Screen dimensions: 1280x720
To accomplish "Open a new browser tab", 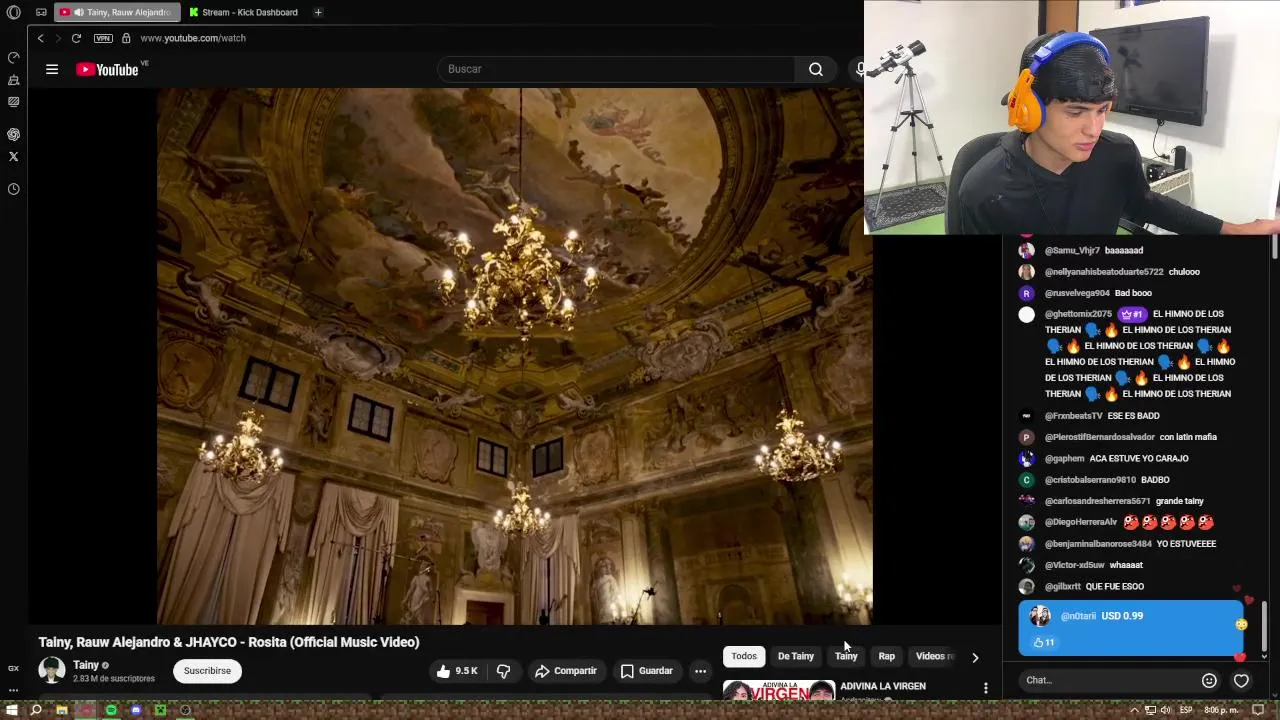I will 318,12.
